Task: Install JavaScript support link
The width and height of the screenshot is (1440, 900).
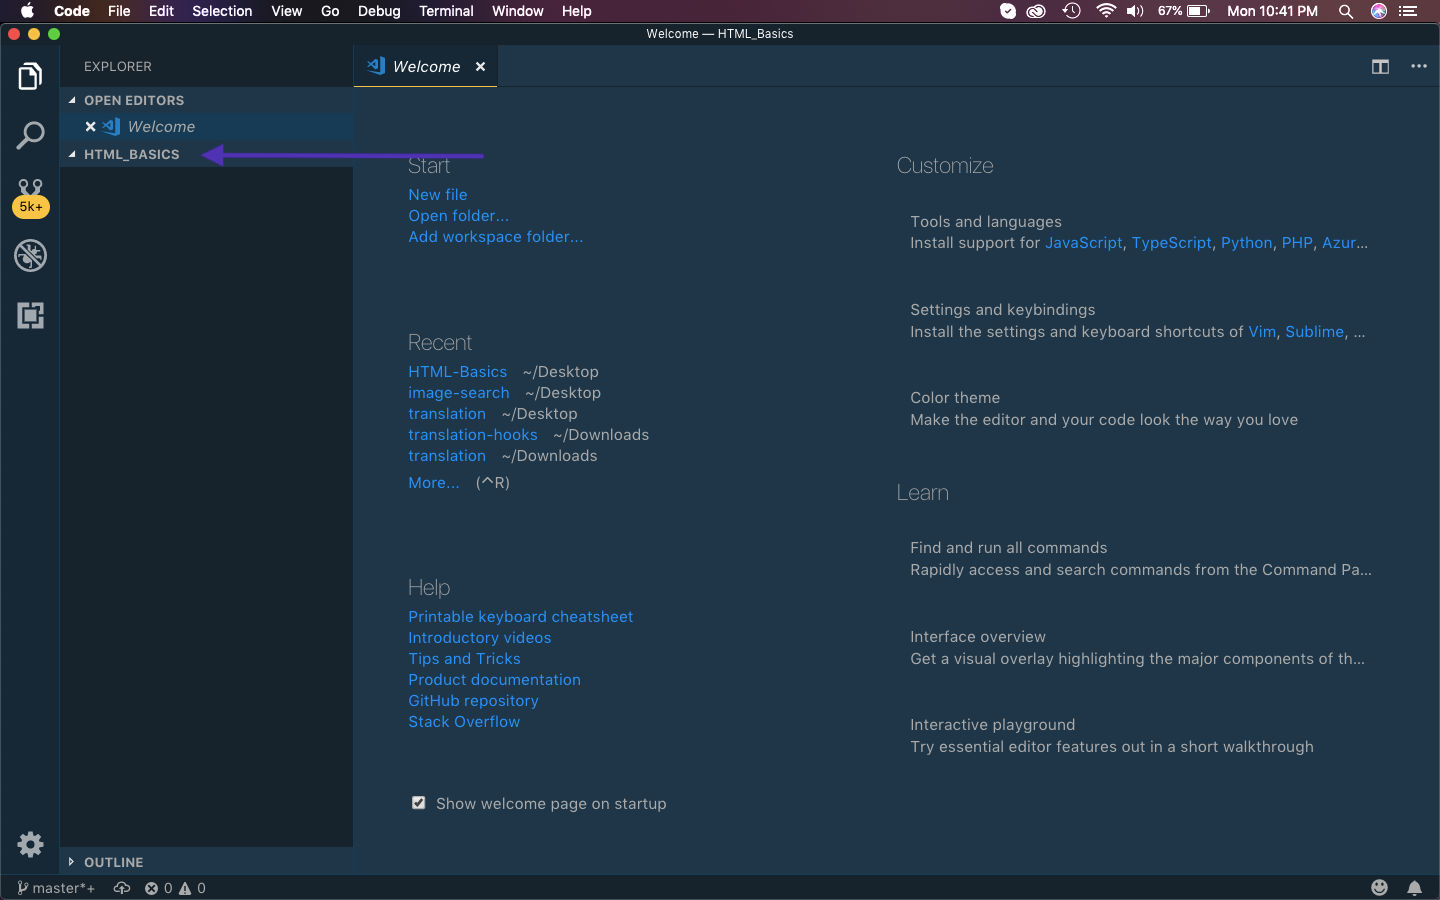Action: tap(1083, 243)
